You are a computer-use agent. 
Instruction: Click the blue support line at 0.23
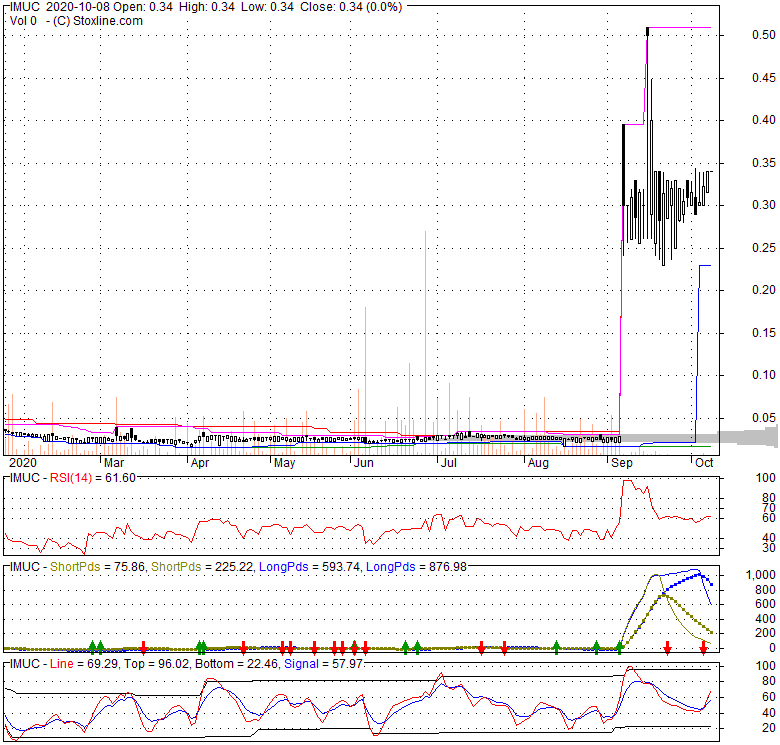[705, 266]
